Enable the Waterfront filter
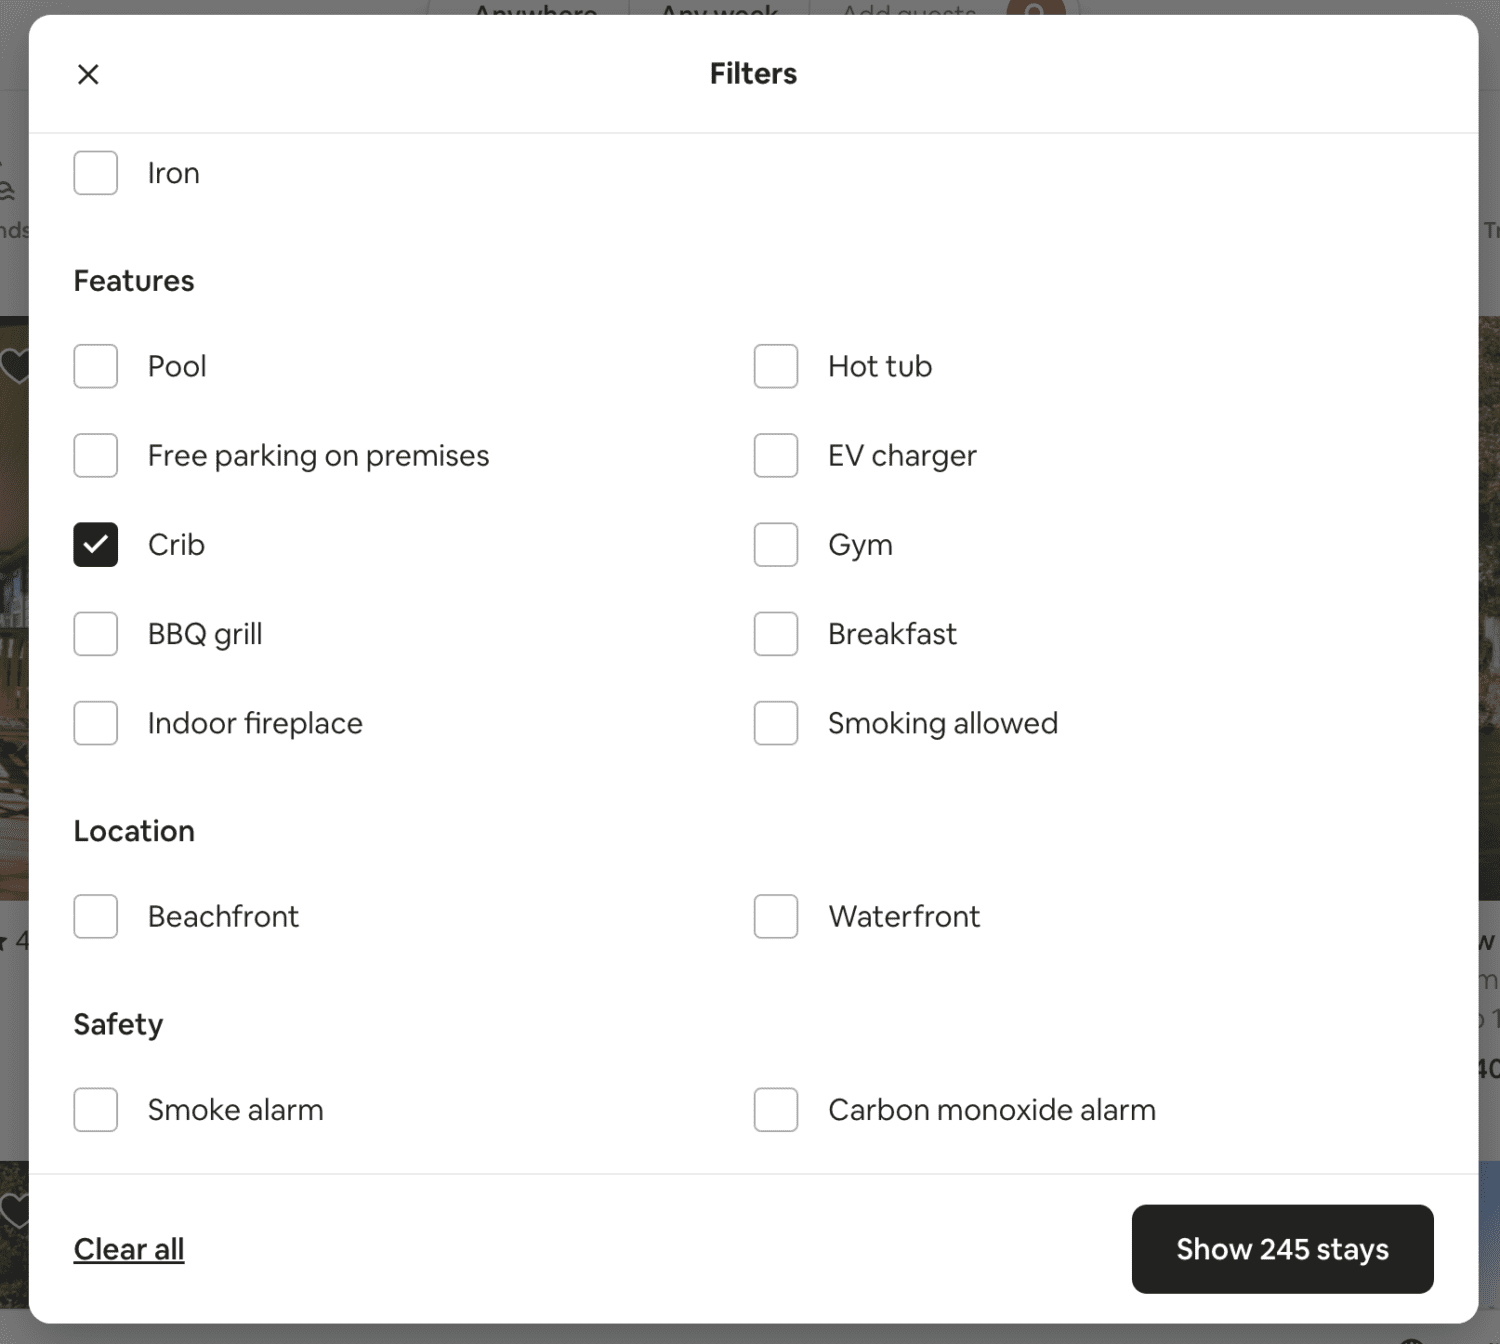This screenshot has height=1344, width=1500. coord(775,916)
